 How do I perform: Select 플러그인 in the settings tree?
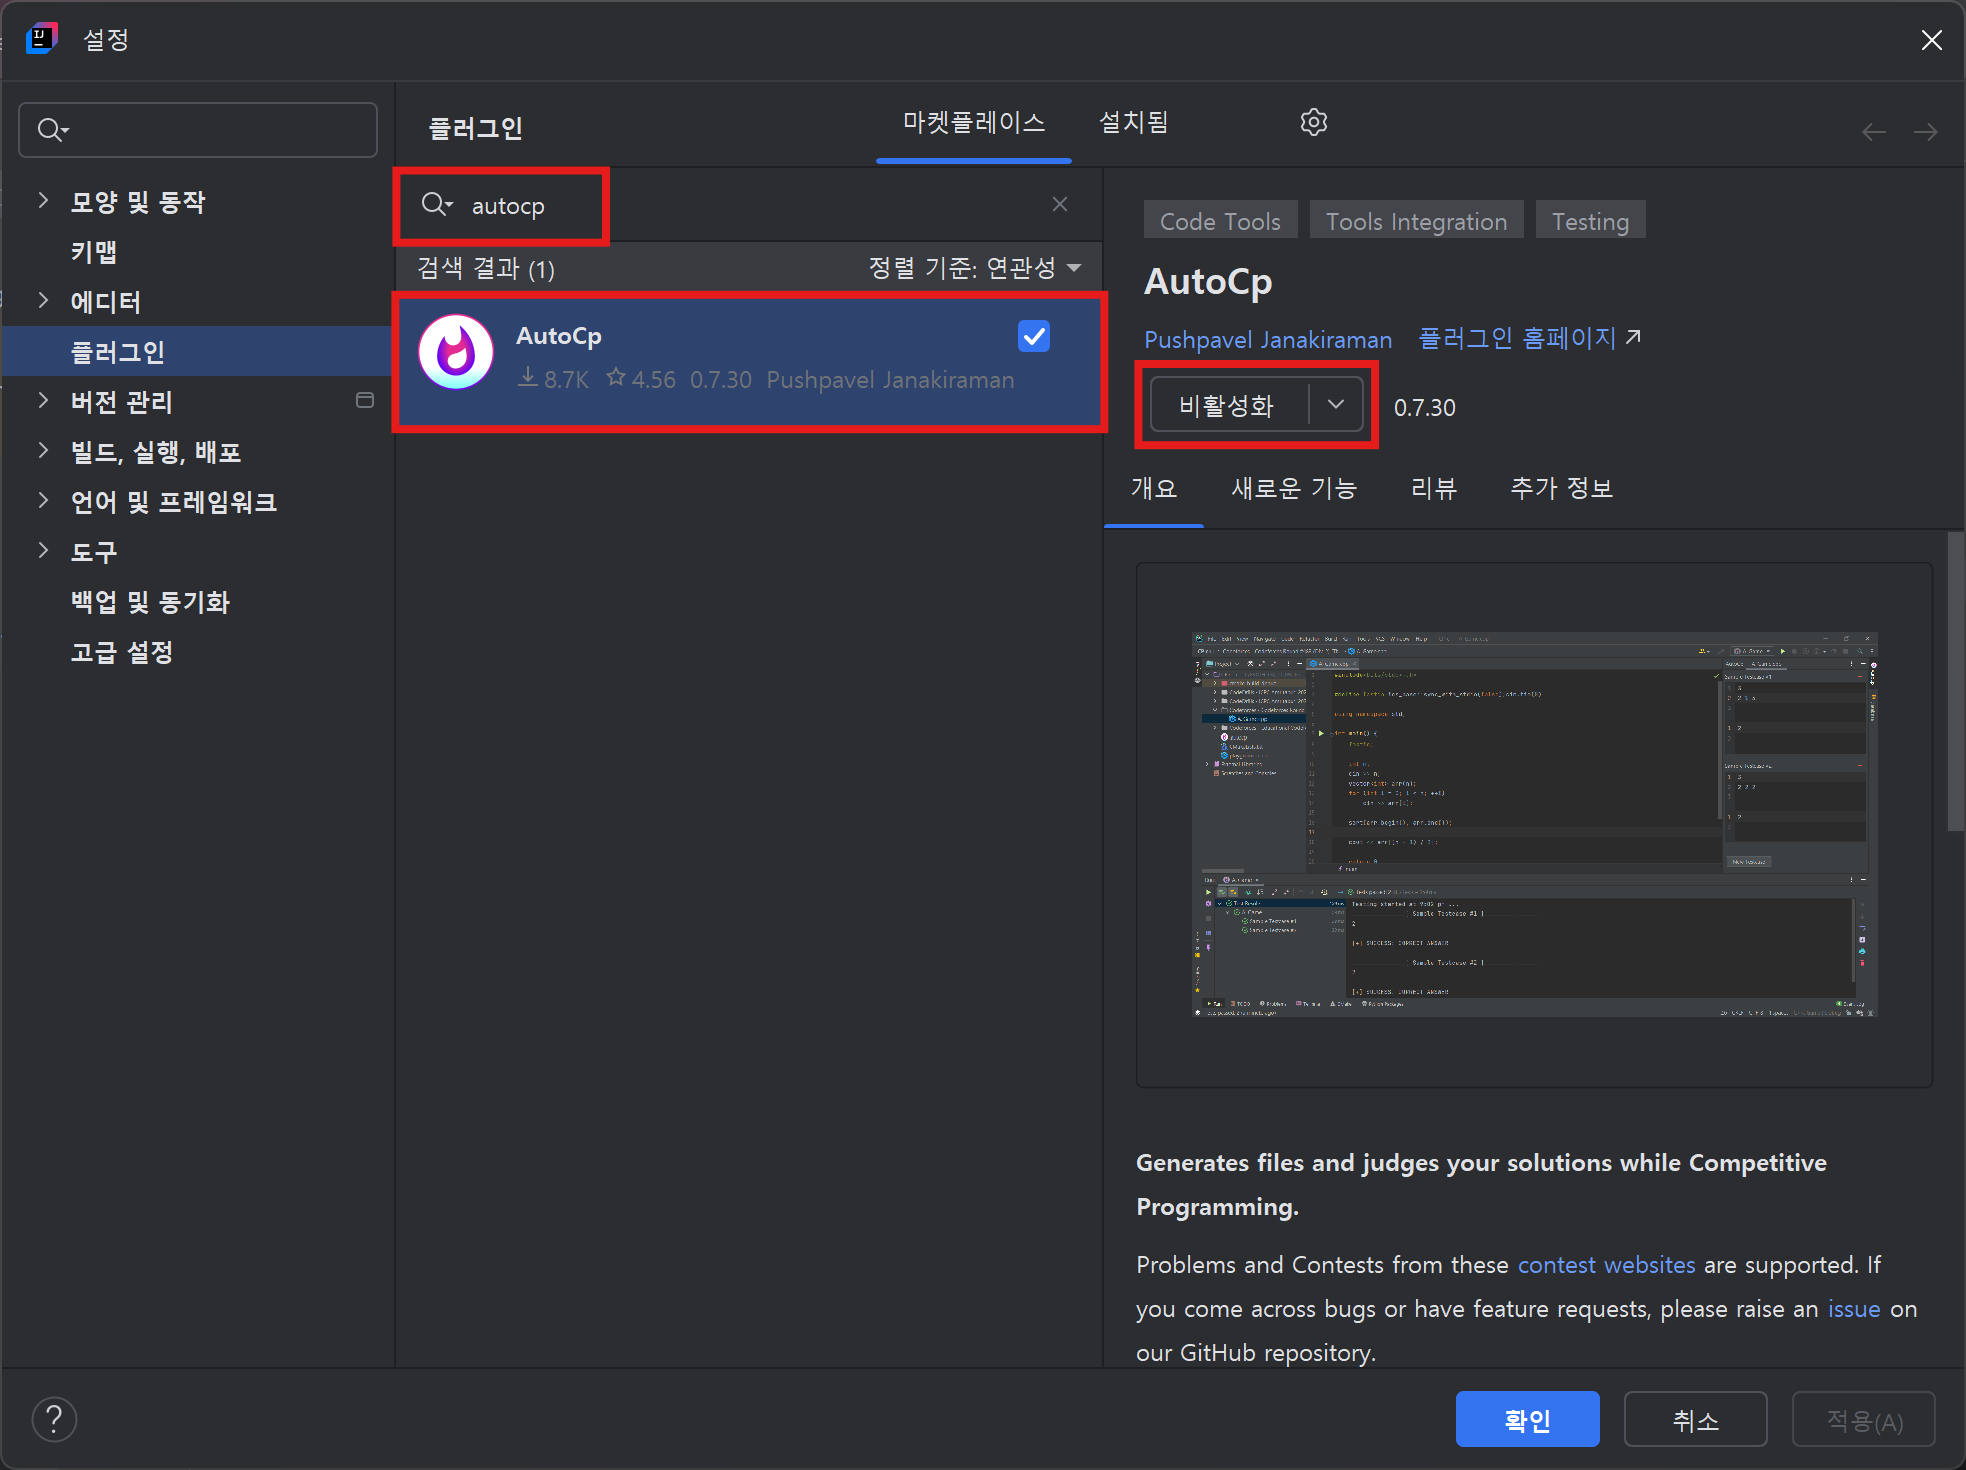coord(198,351)
